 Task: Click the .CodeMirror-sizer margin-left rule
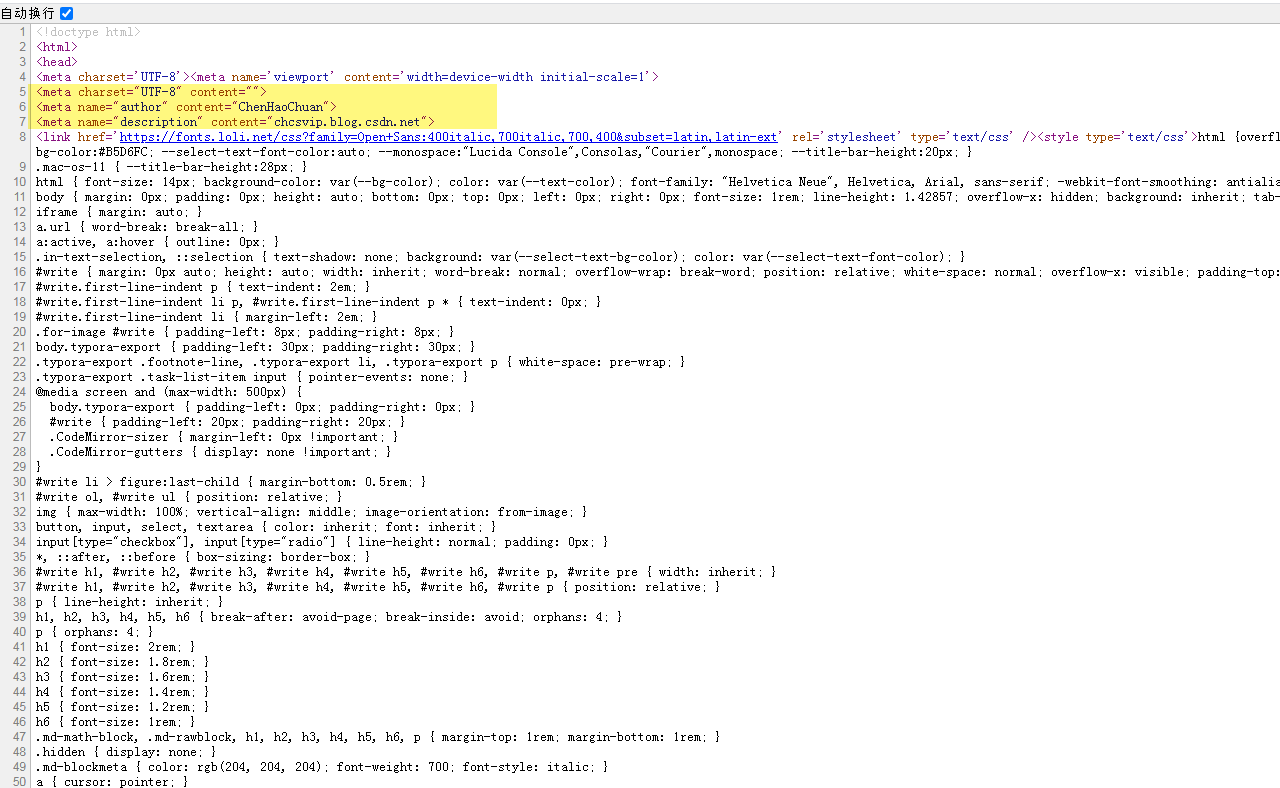click(224, 437)
